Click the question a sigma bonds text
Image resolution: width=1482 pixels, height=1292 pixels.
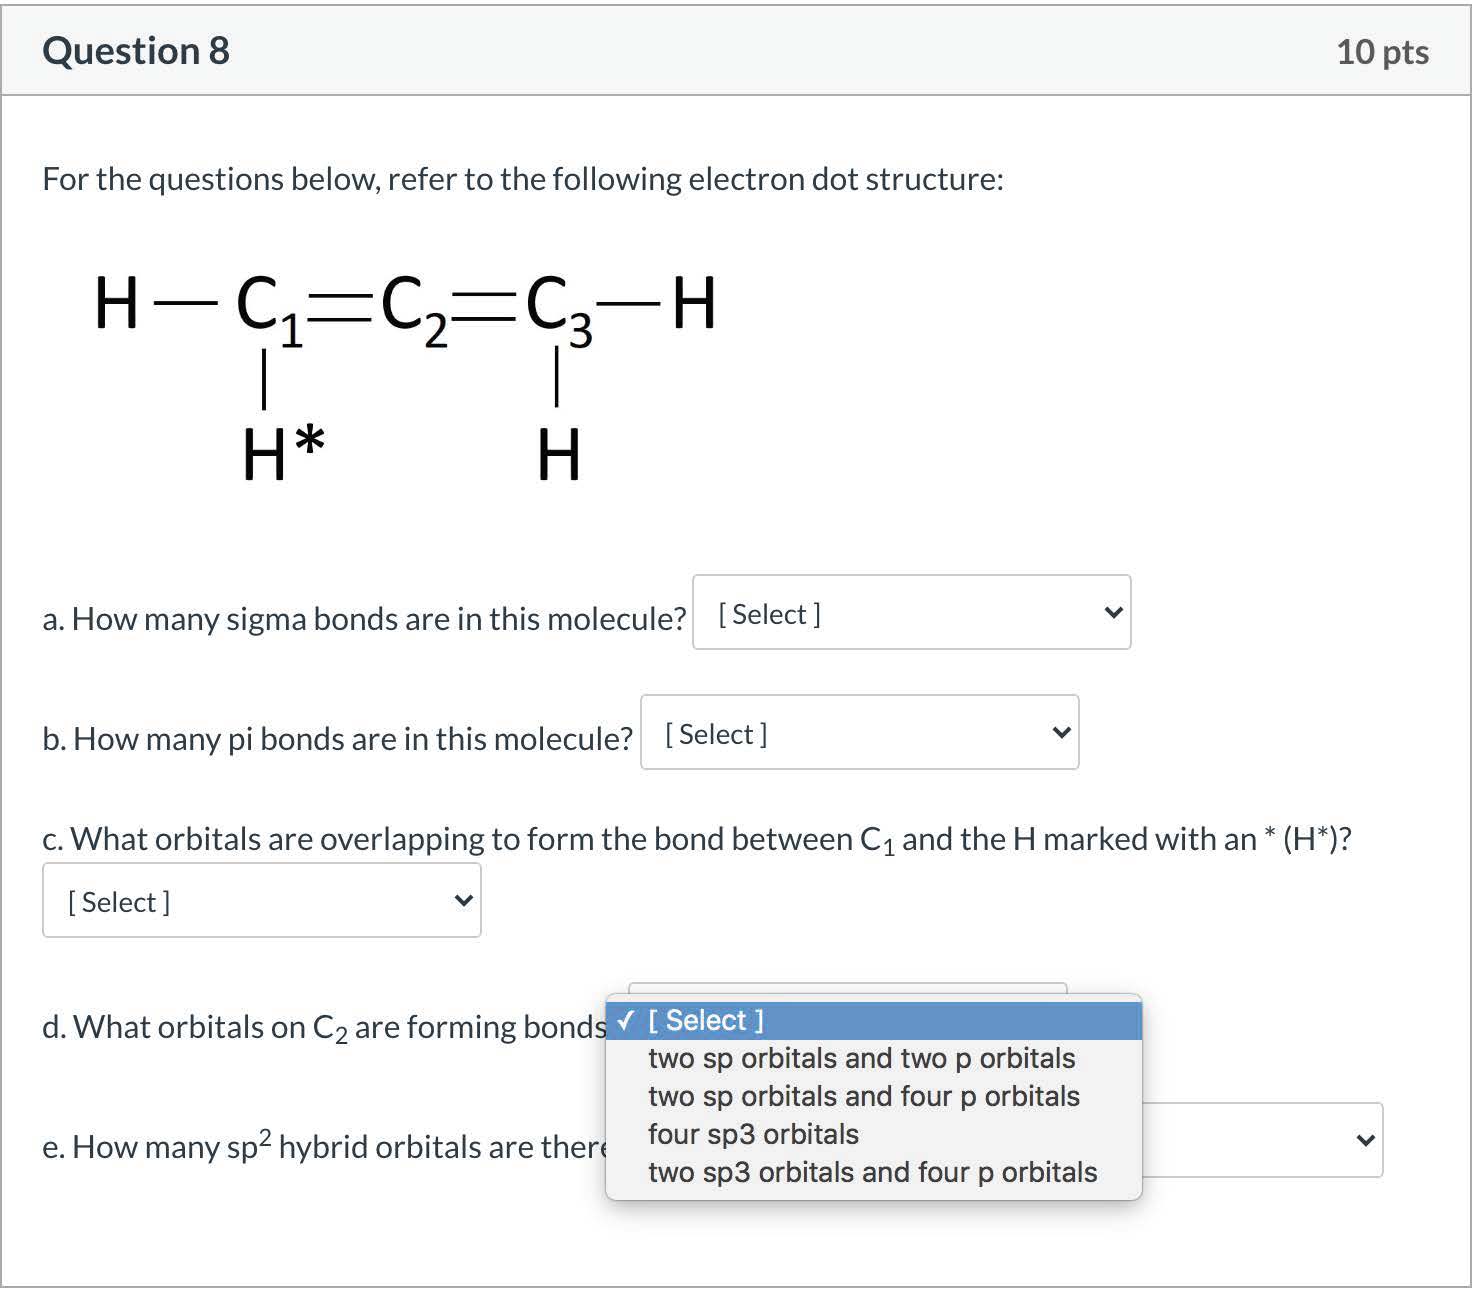pyautogui.click(x=364, y=619)
